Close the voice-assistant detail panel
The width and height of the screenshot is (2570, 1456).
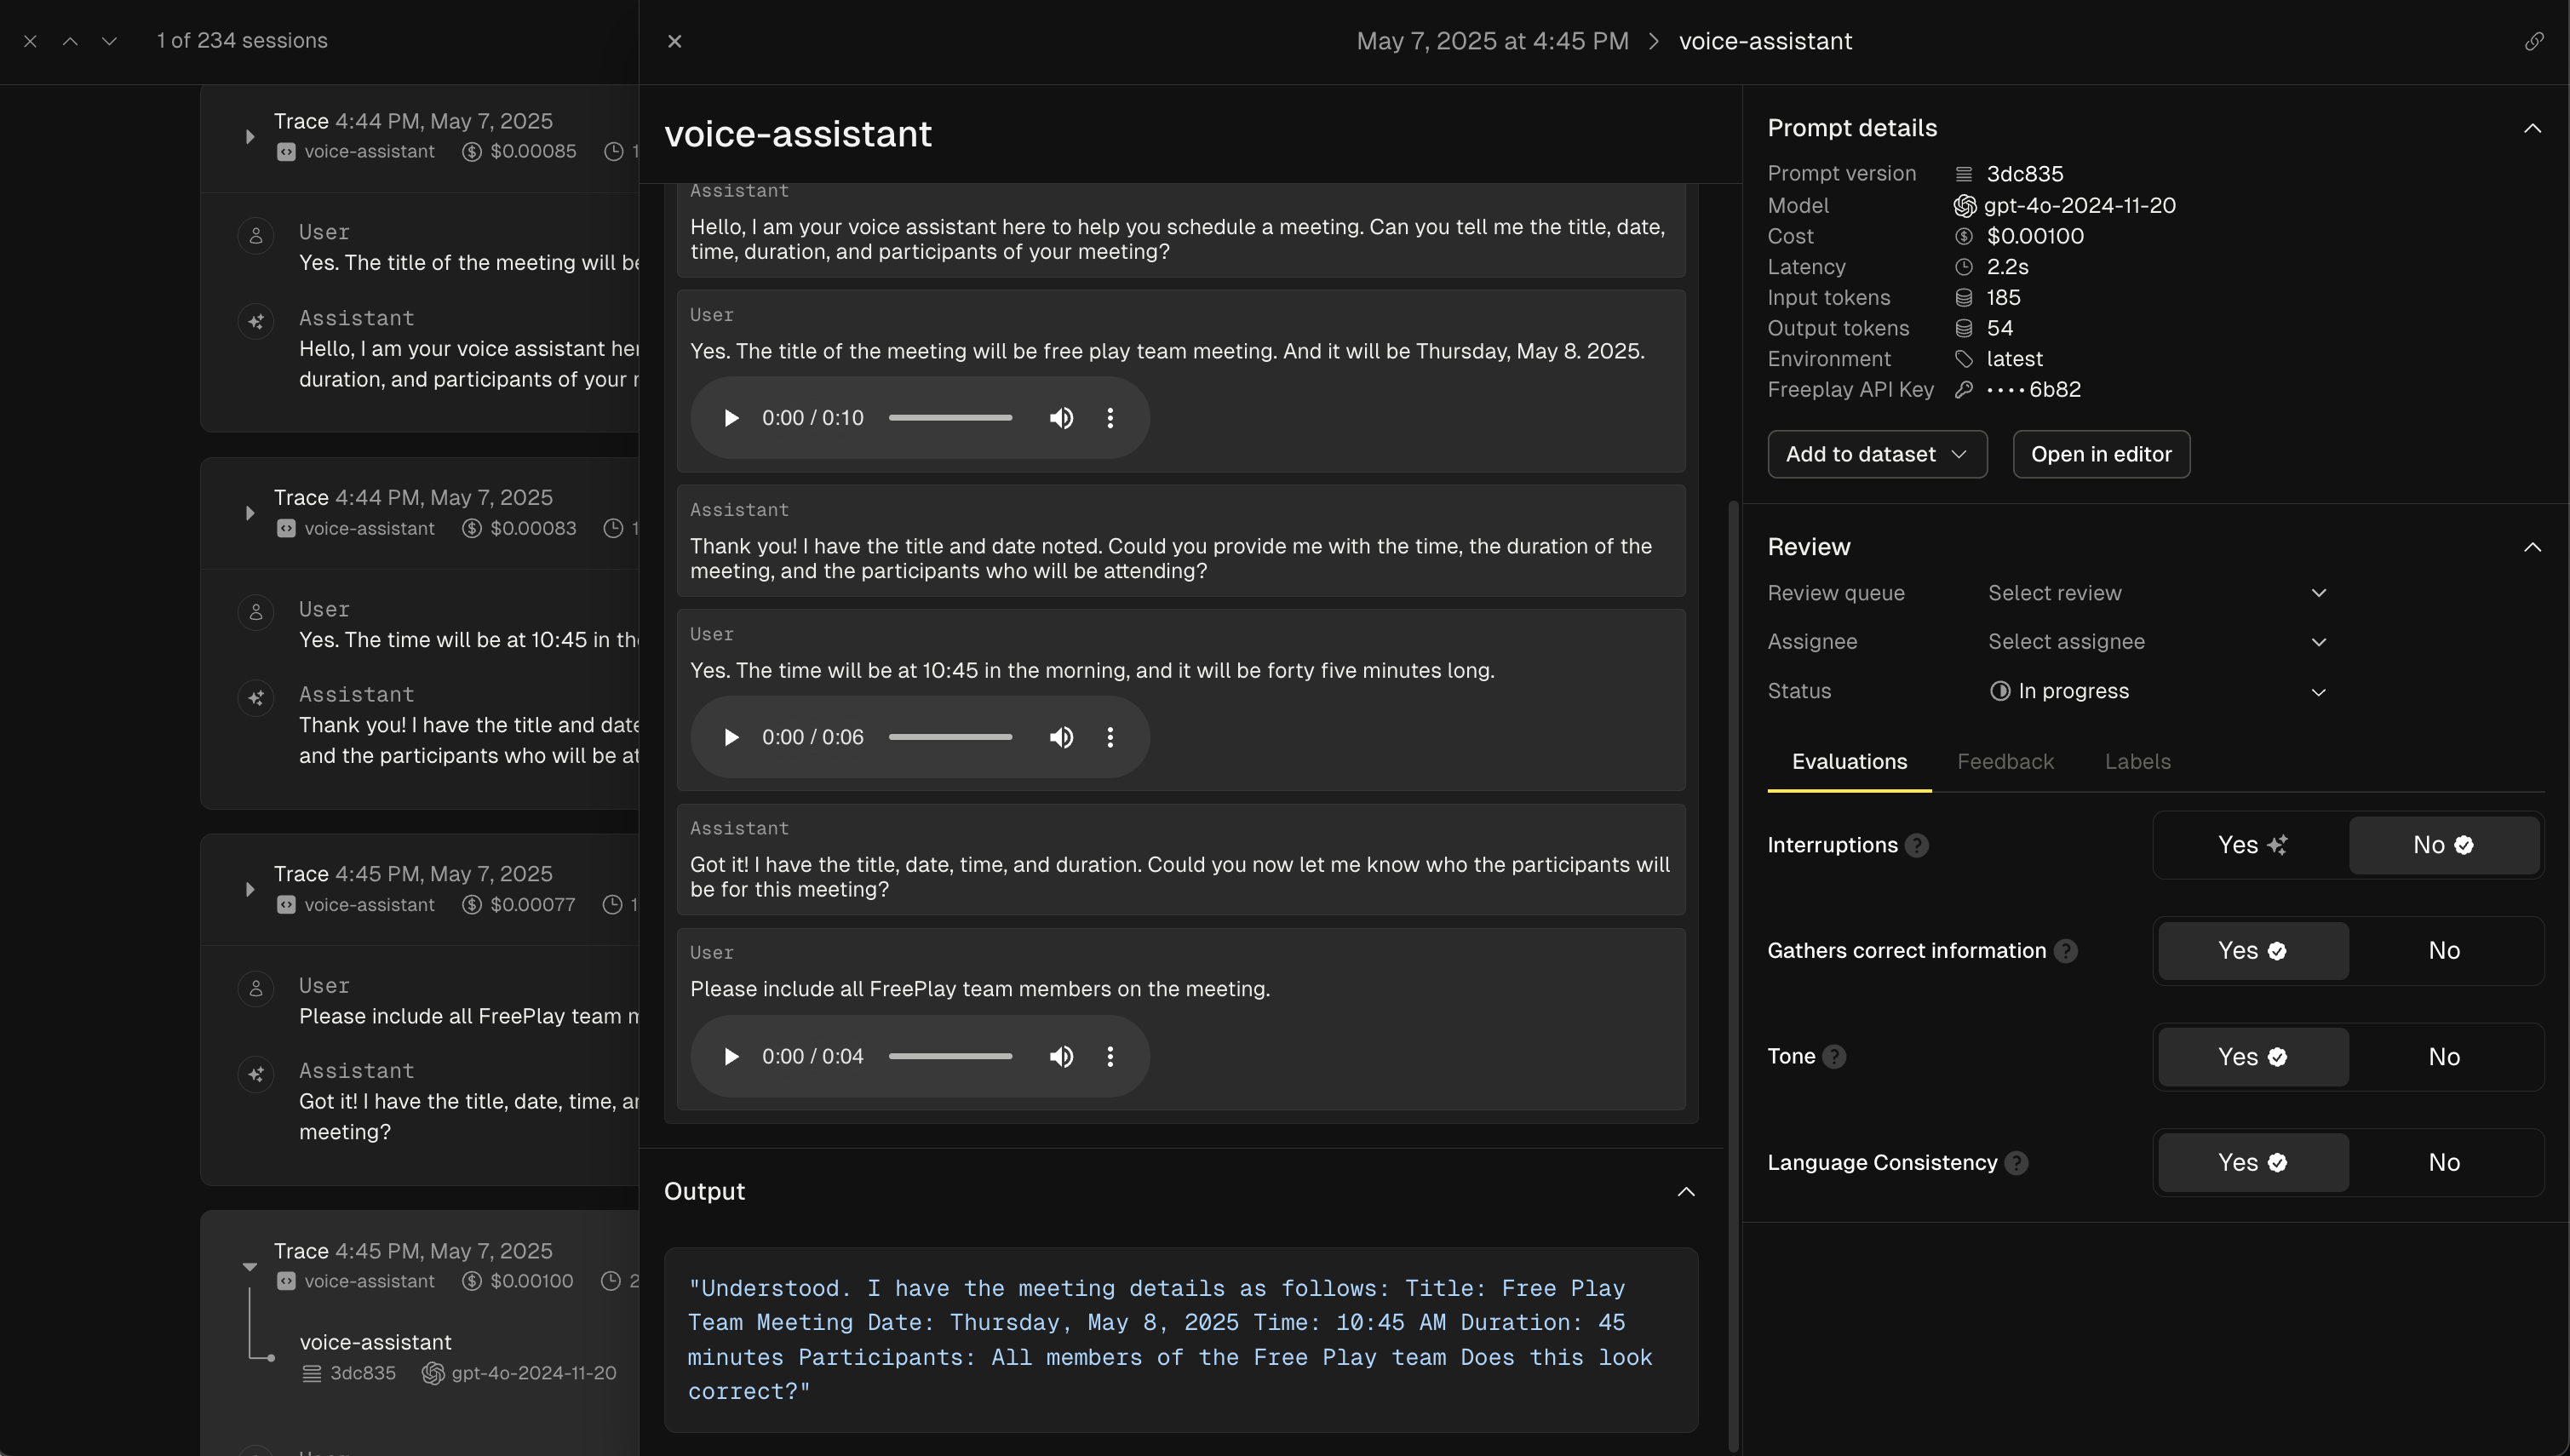point(675,41)
